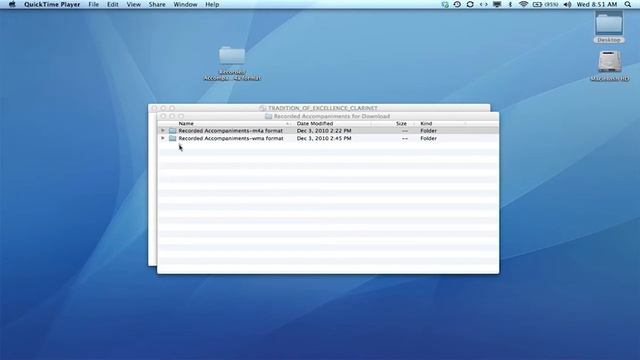
Task: Expand Recorded Accompaniments-wma format folder
Action: [x=162, y=138]
